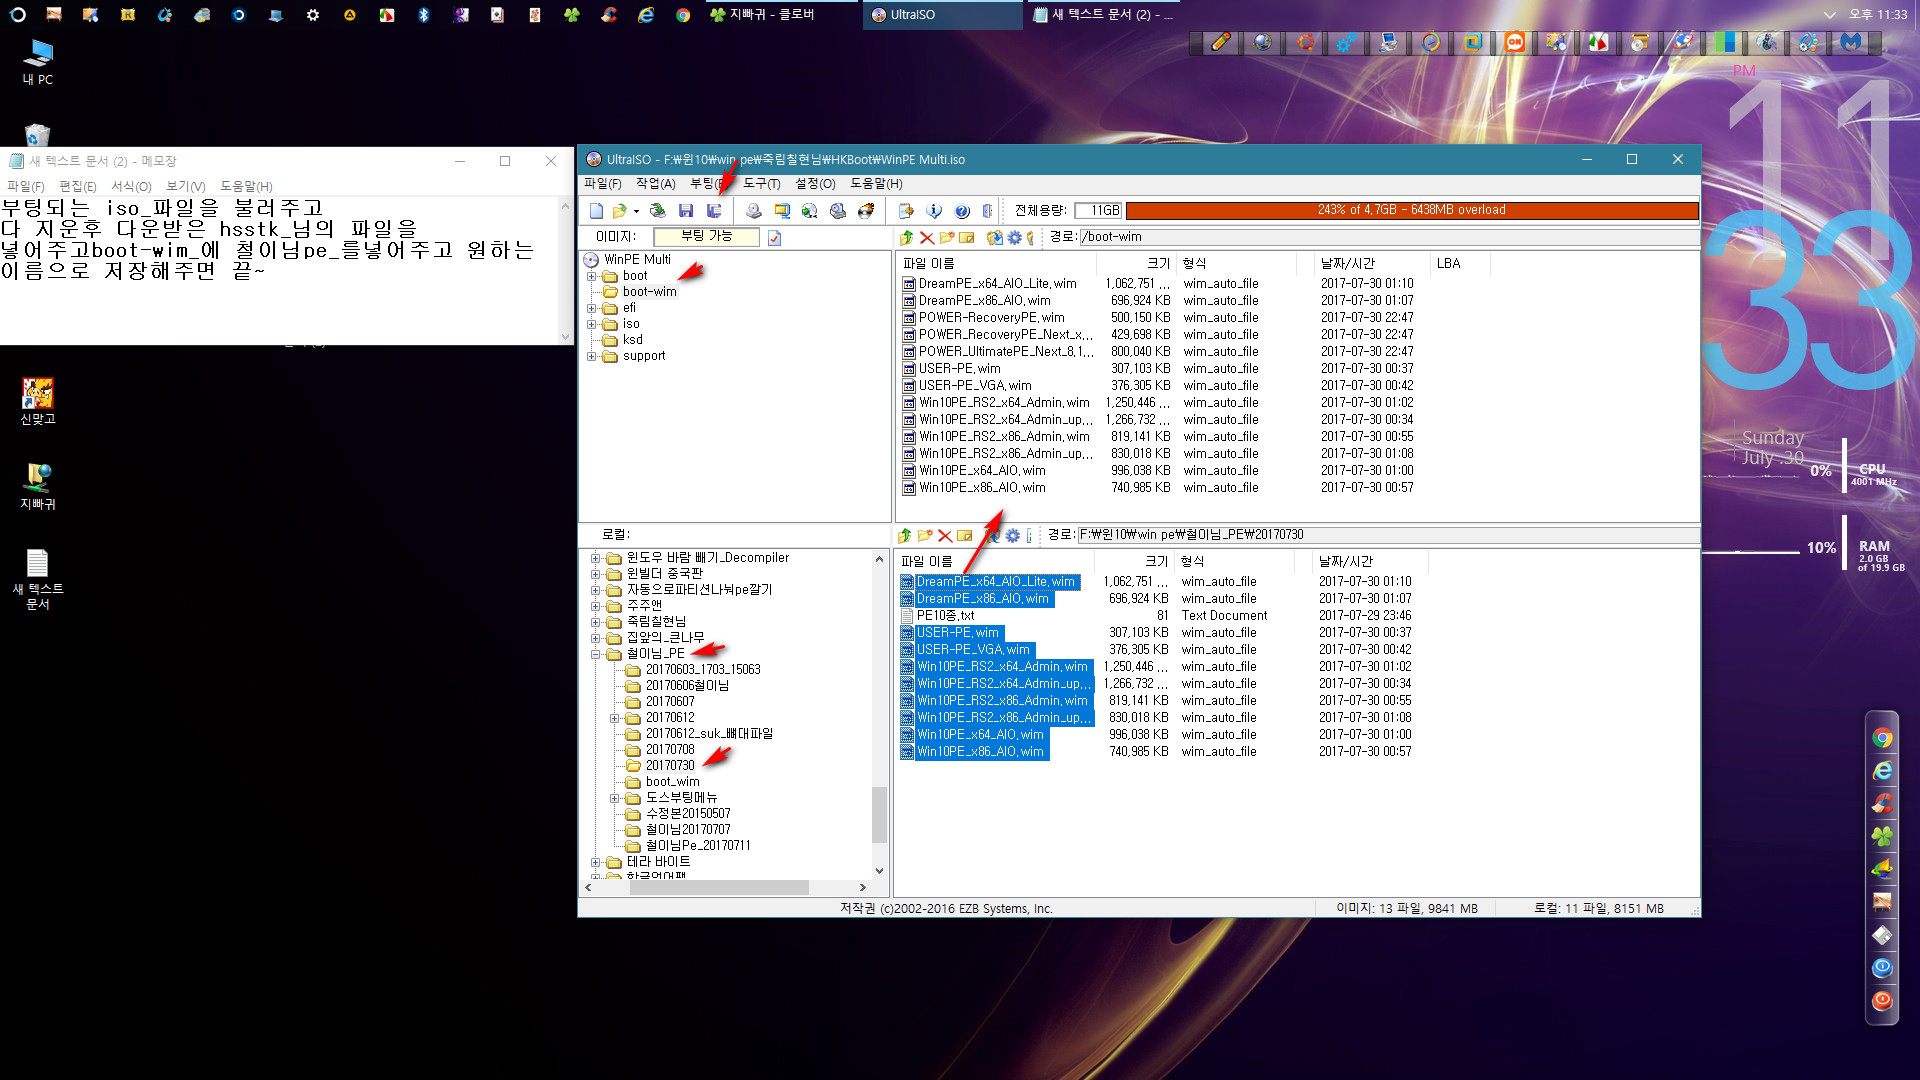The image size is (1920, 1080).
Task: Open the 파일(F) menu in UltraISO
Action: pyautogui.click(x=603, y=184)
